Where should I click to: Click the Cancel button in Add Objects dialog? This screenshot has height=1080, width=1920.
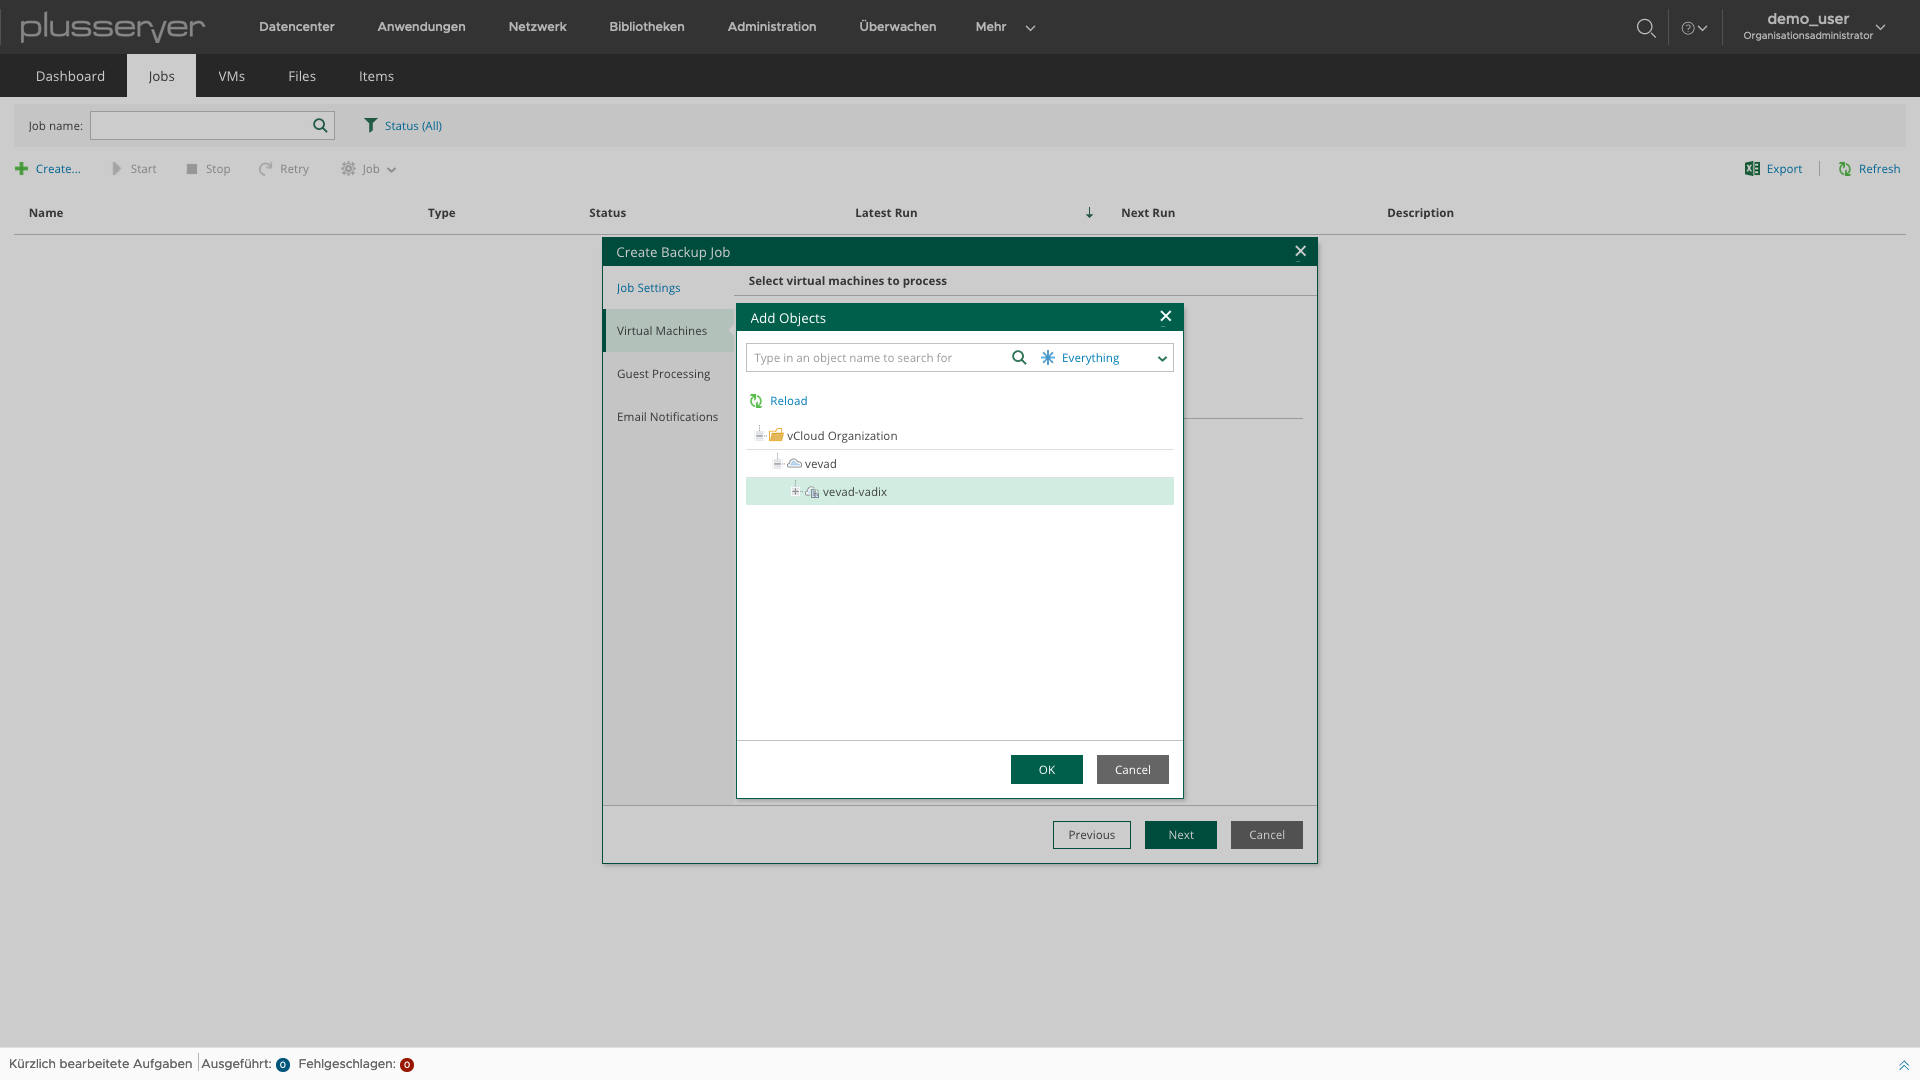click(1131, 767)
